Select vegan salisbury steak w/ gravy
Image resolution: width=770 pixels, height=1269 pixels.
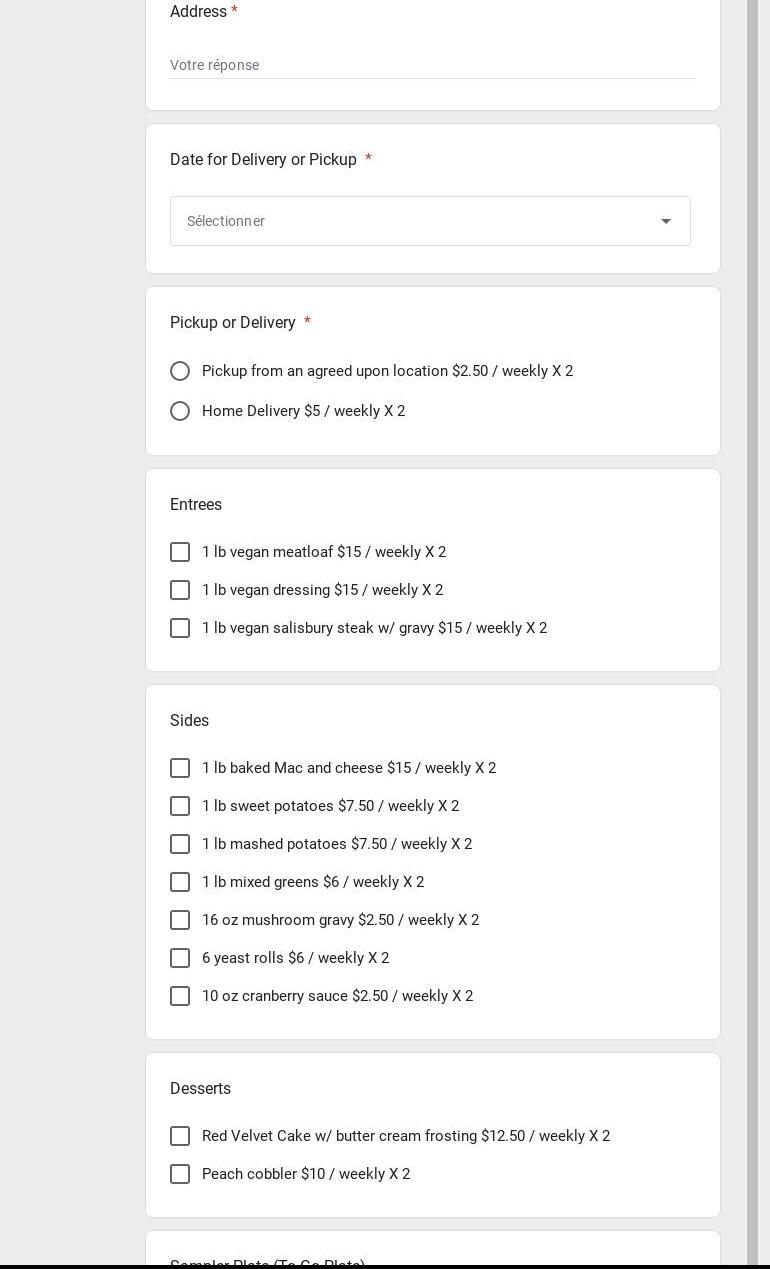click(180, 628)
